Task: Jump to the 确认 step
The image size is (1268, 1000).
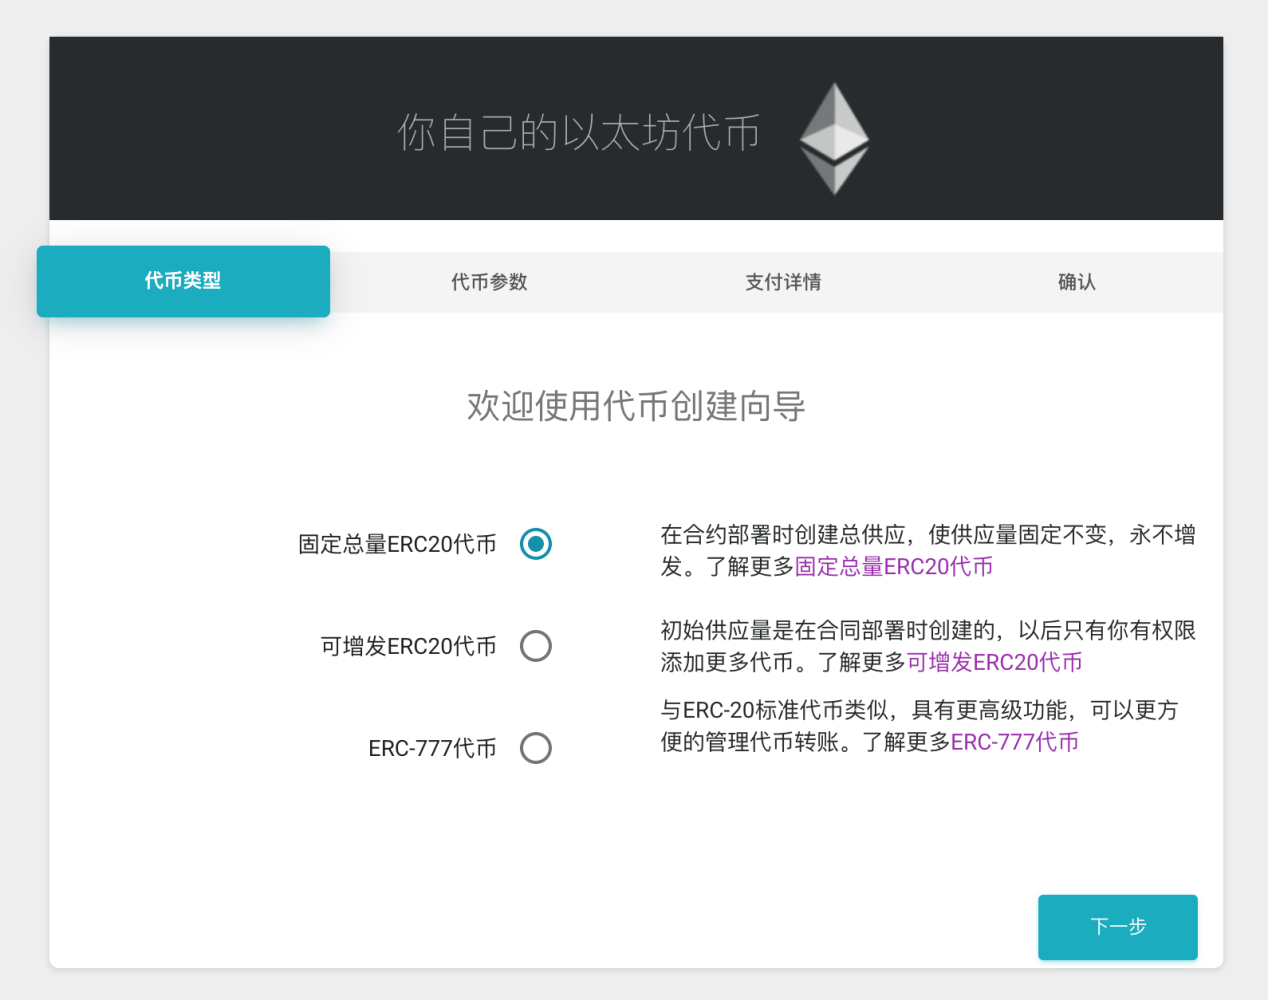Action: pyautogui.click(x=1076, y=282)
